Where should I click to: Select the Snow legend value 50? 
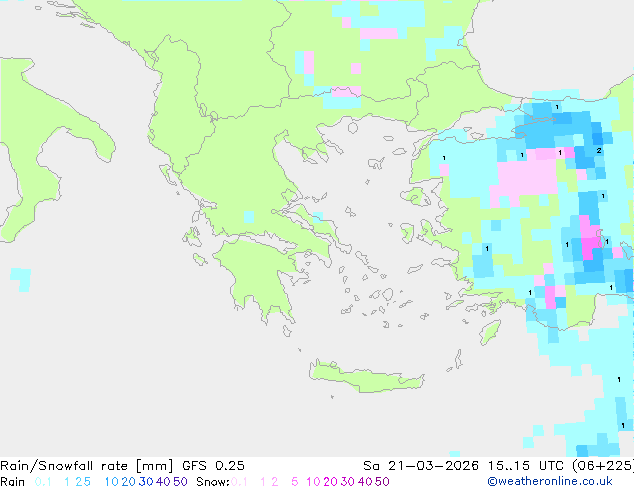383,482
